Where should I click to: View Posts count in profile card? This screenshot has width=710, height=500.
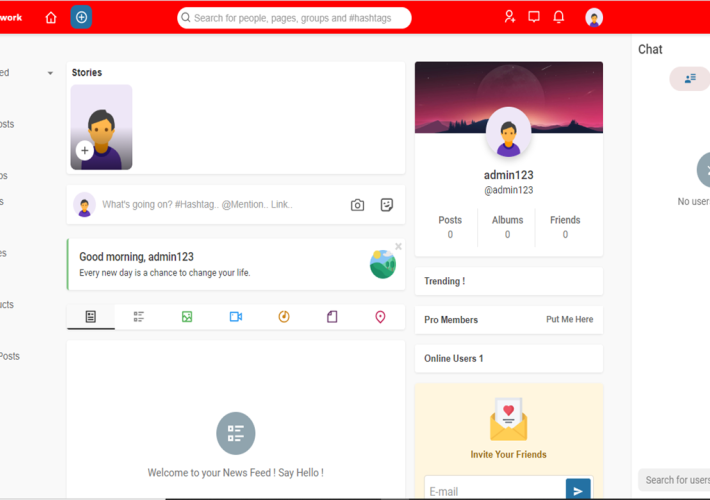point(450,227)
